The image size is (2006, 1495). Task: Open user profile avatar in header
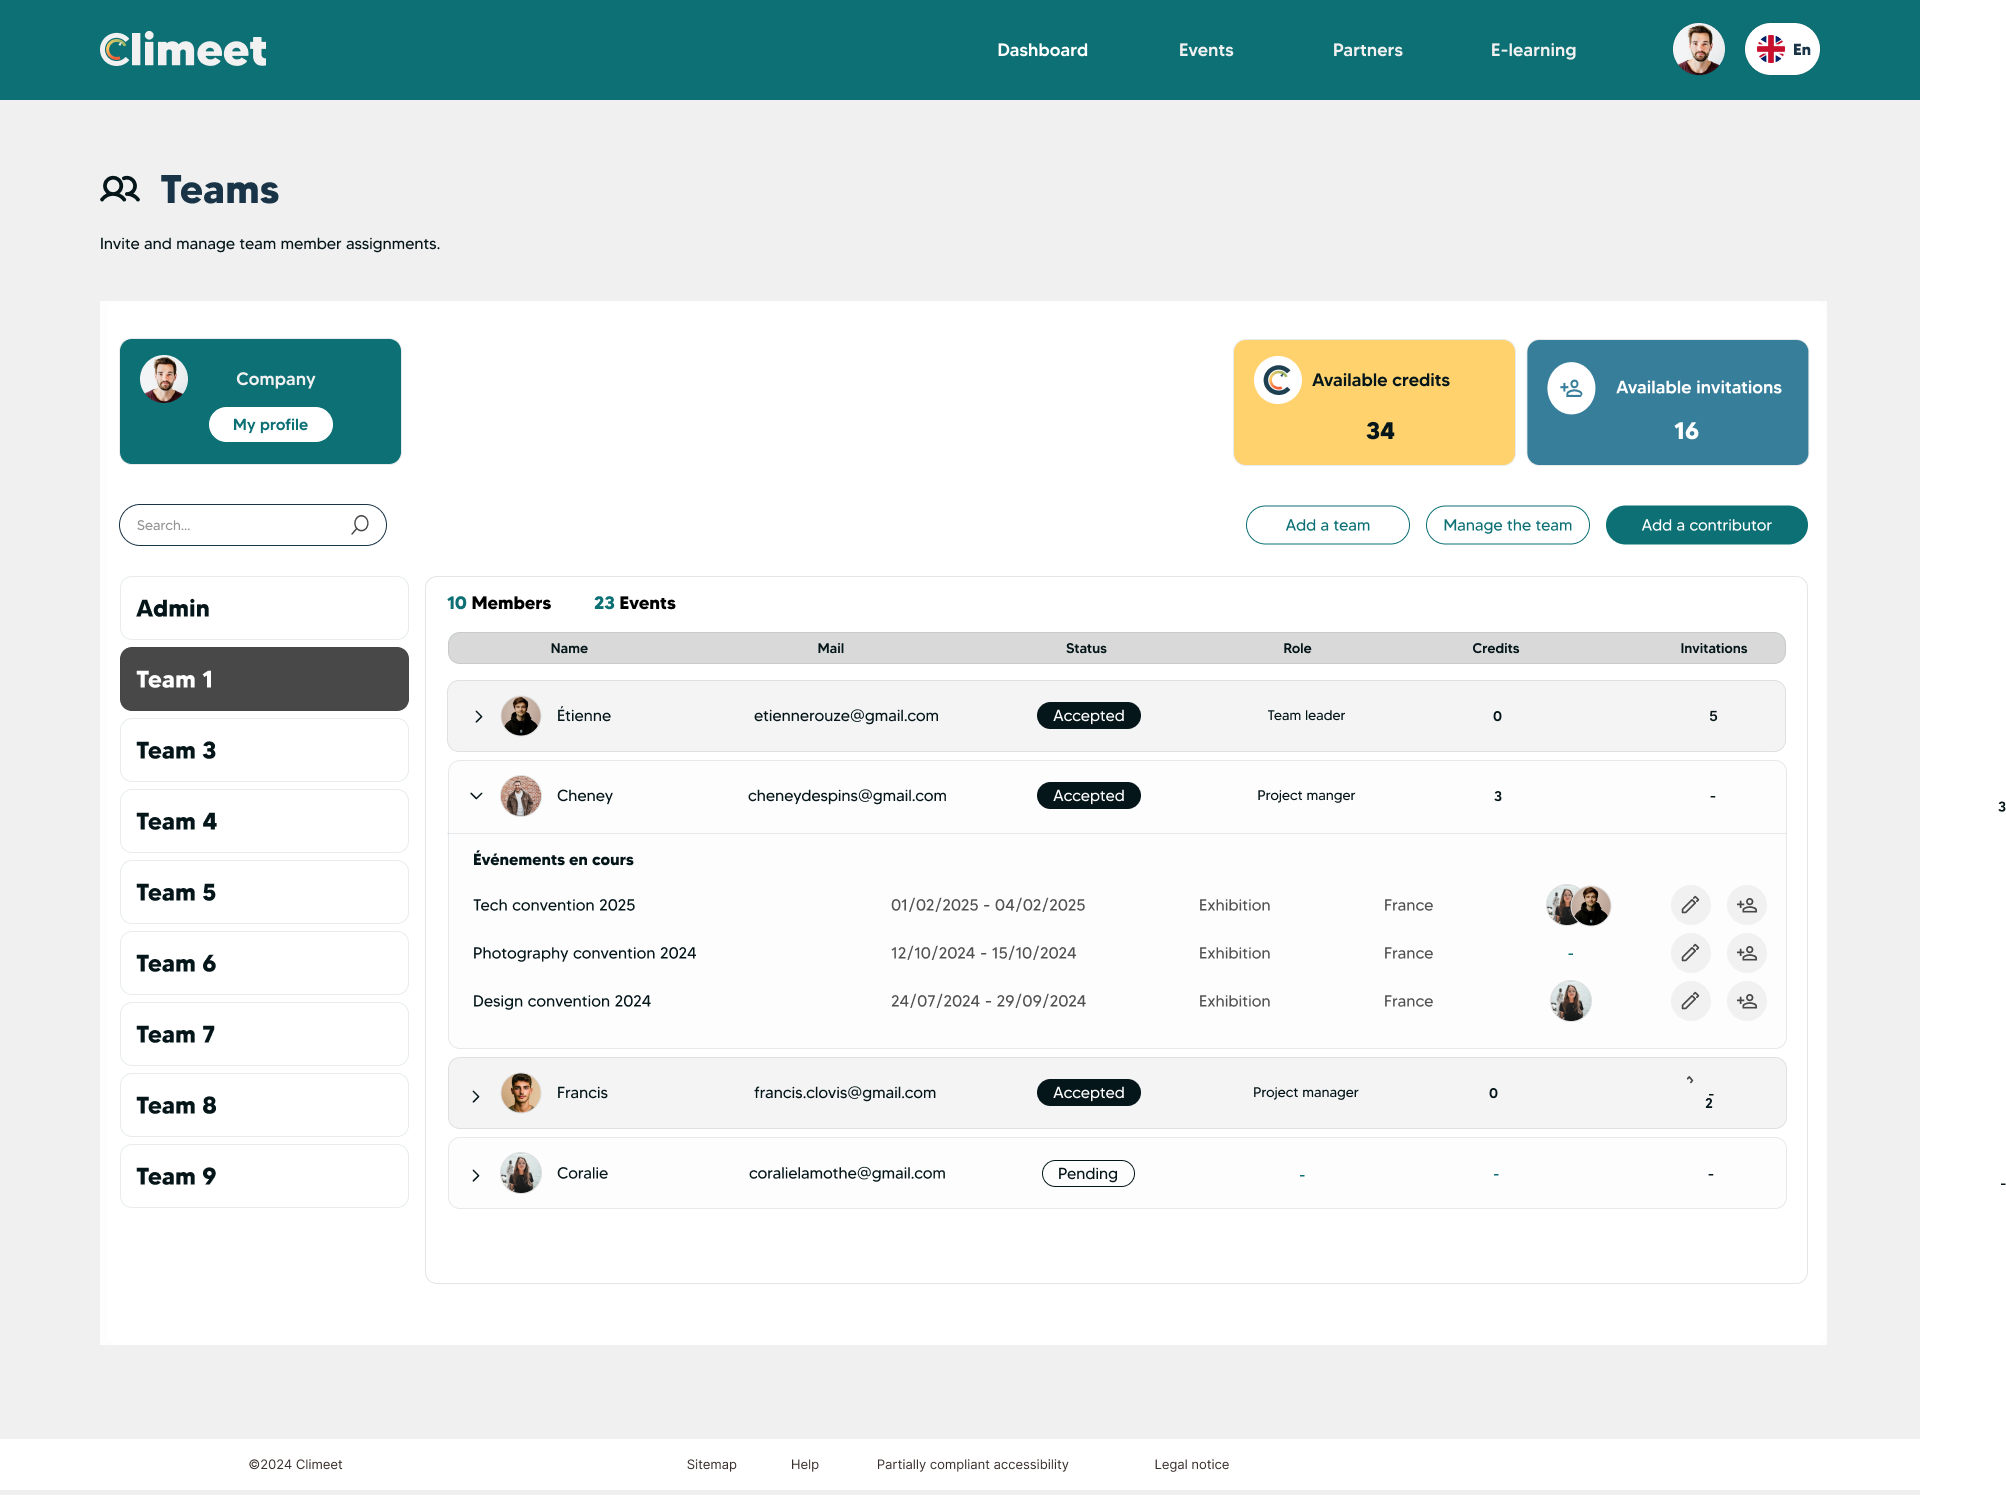tap(1698, 49)
